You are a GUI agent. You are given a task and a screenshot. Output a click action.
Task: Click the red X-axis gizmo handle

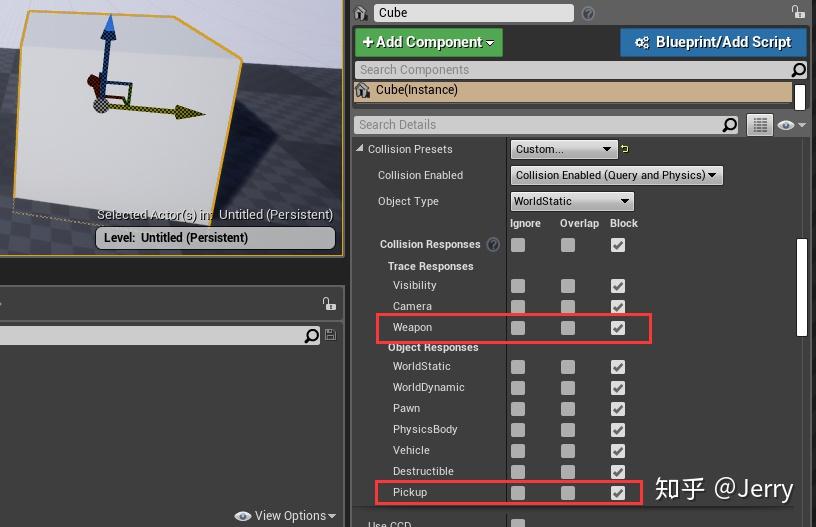coord(94,83)
